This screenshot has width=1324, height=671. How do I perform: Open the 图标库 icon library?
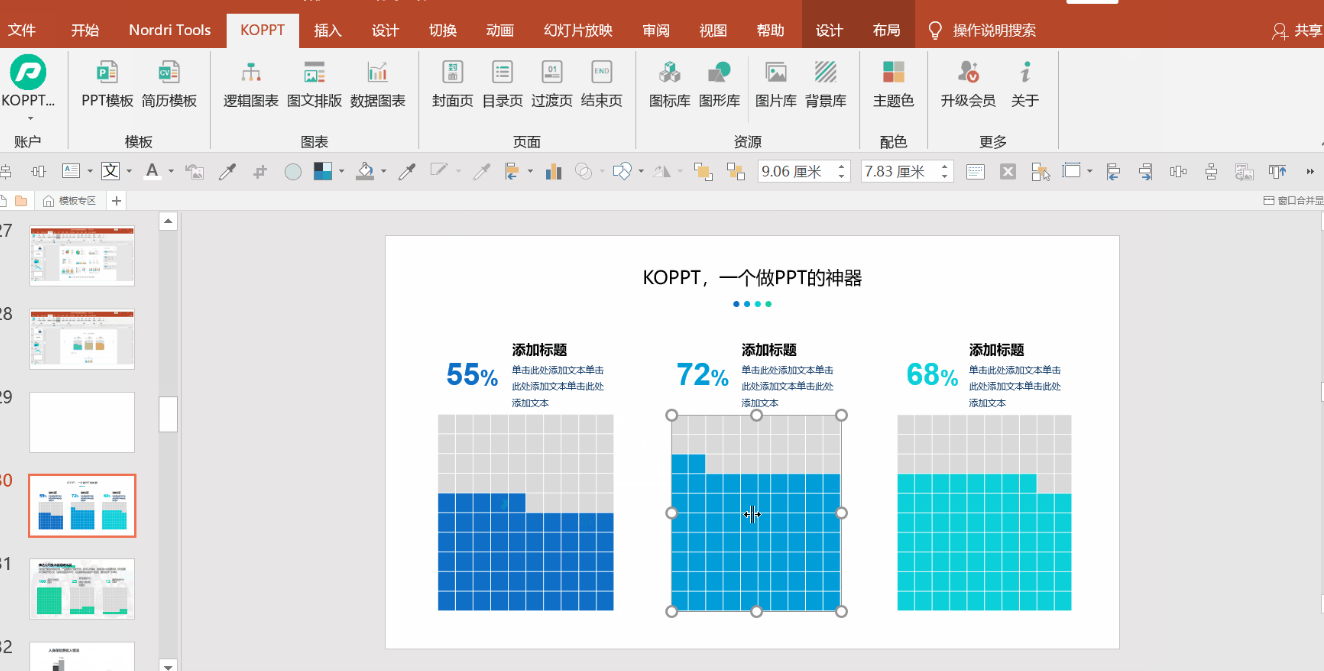(x=670, y=82)
